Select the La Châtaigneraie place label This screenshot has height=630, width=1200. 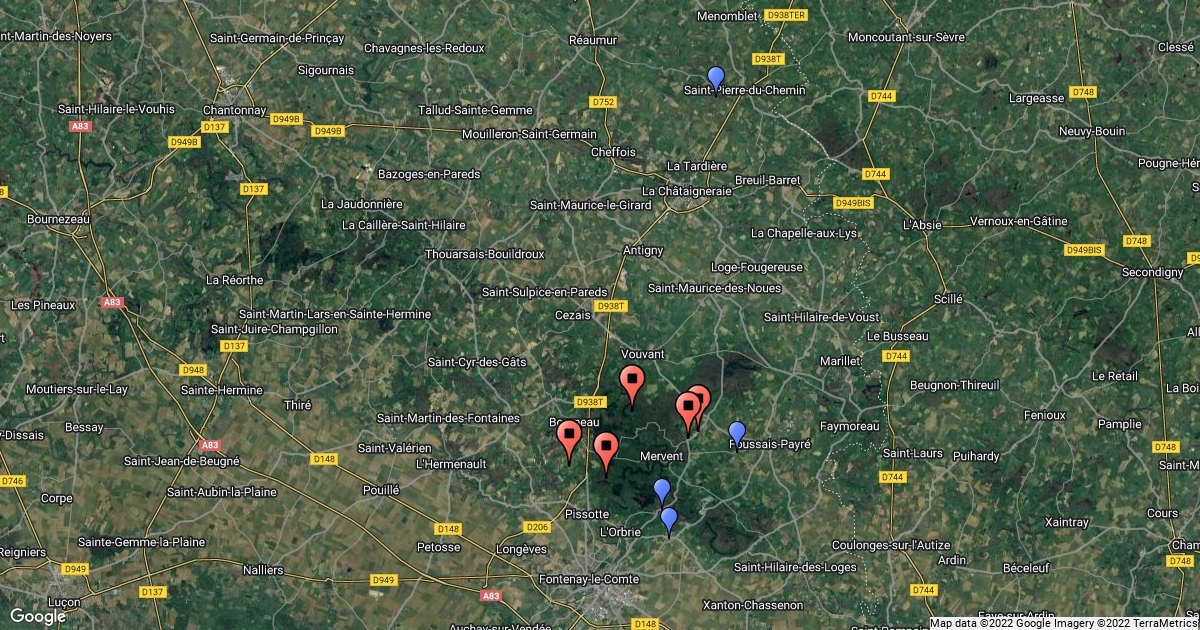pyautogui.click(x=688, y=190)
